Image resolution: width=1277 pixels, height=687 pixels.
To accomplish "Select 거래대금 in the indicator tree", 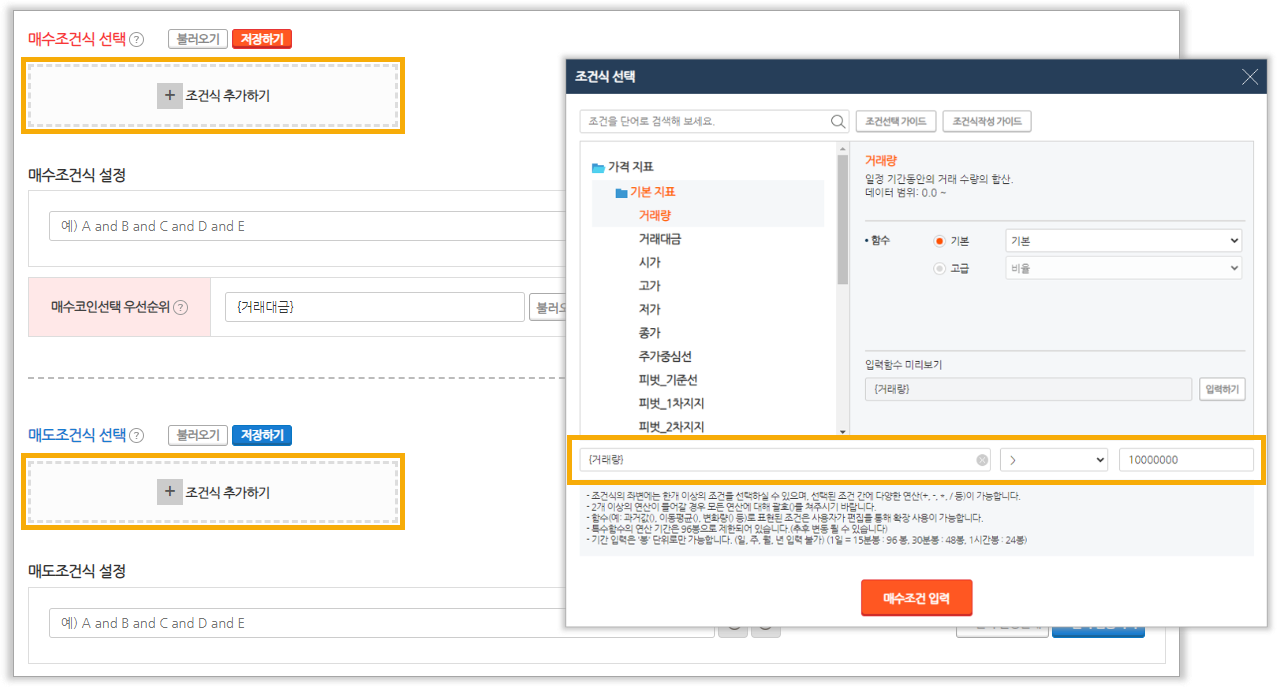I will (660, 239).
